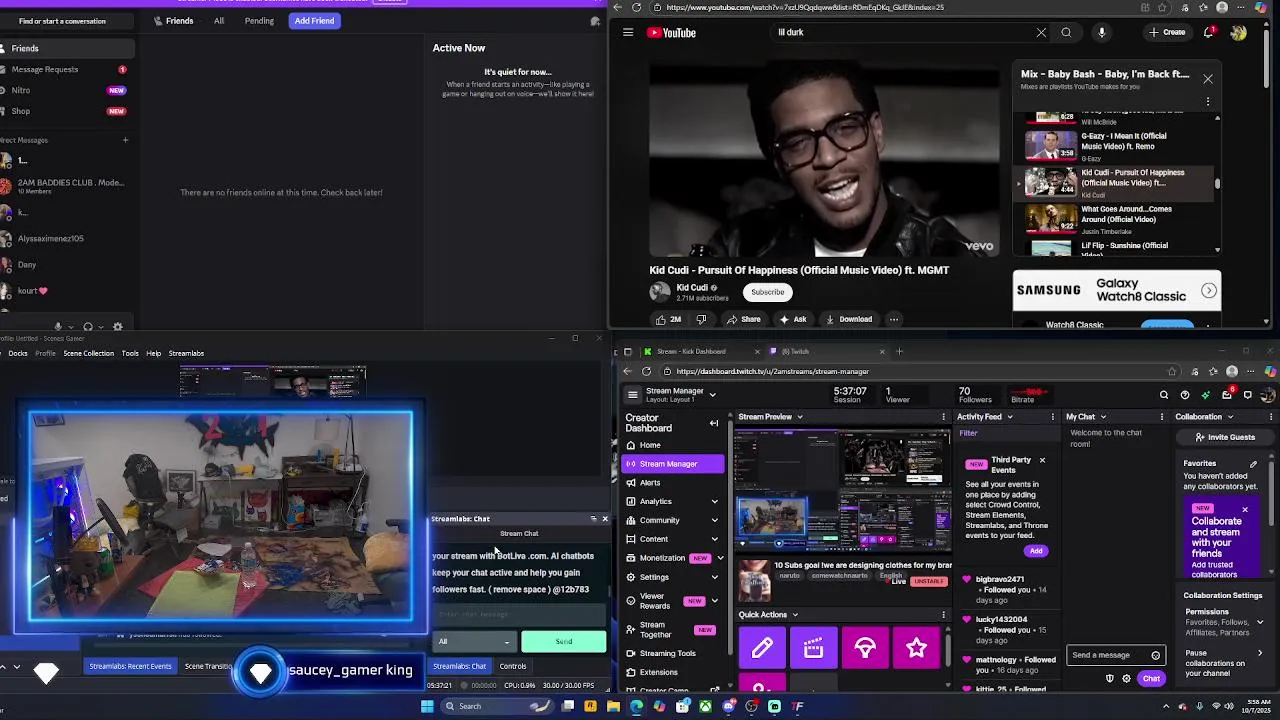Image resolution: width=1280 pixels, height=720 pixels.
Task: Click Invite Guests in Collaboration panel
Action: [x=1224, y=437]
